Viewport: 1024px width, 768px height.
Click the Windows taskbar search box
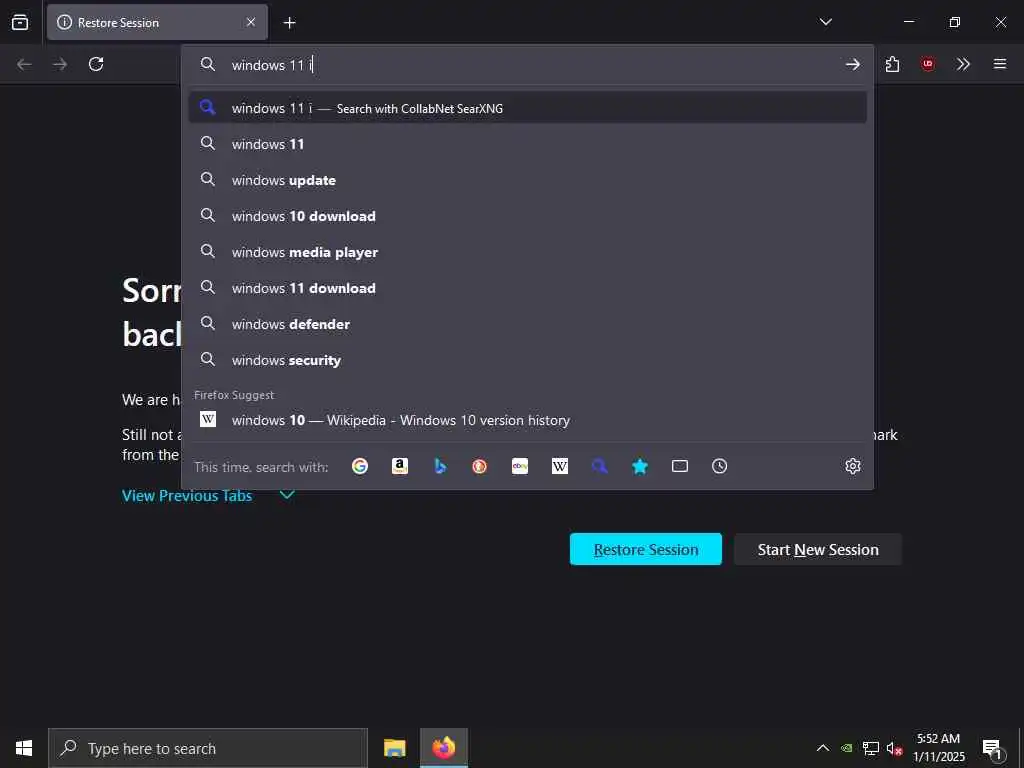pos(208,748)
